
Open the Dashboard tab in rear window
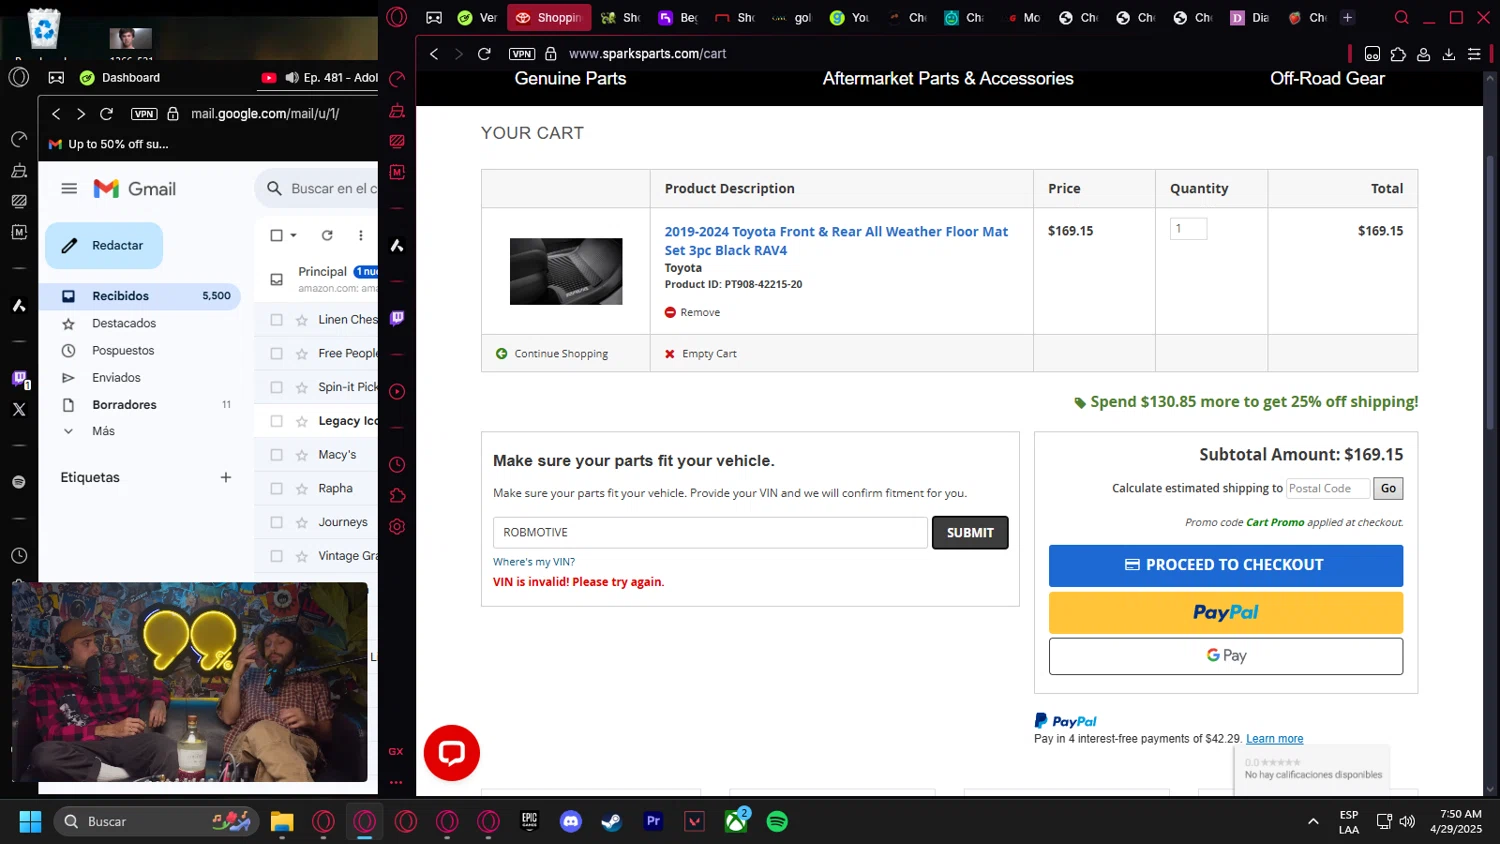pyautogui.click(x=120, y=77)
